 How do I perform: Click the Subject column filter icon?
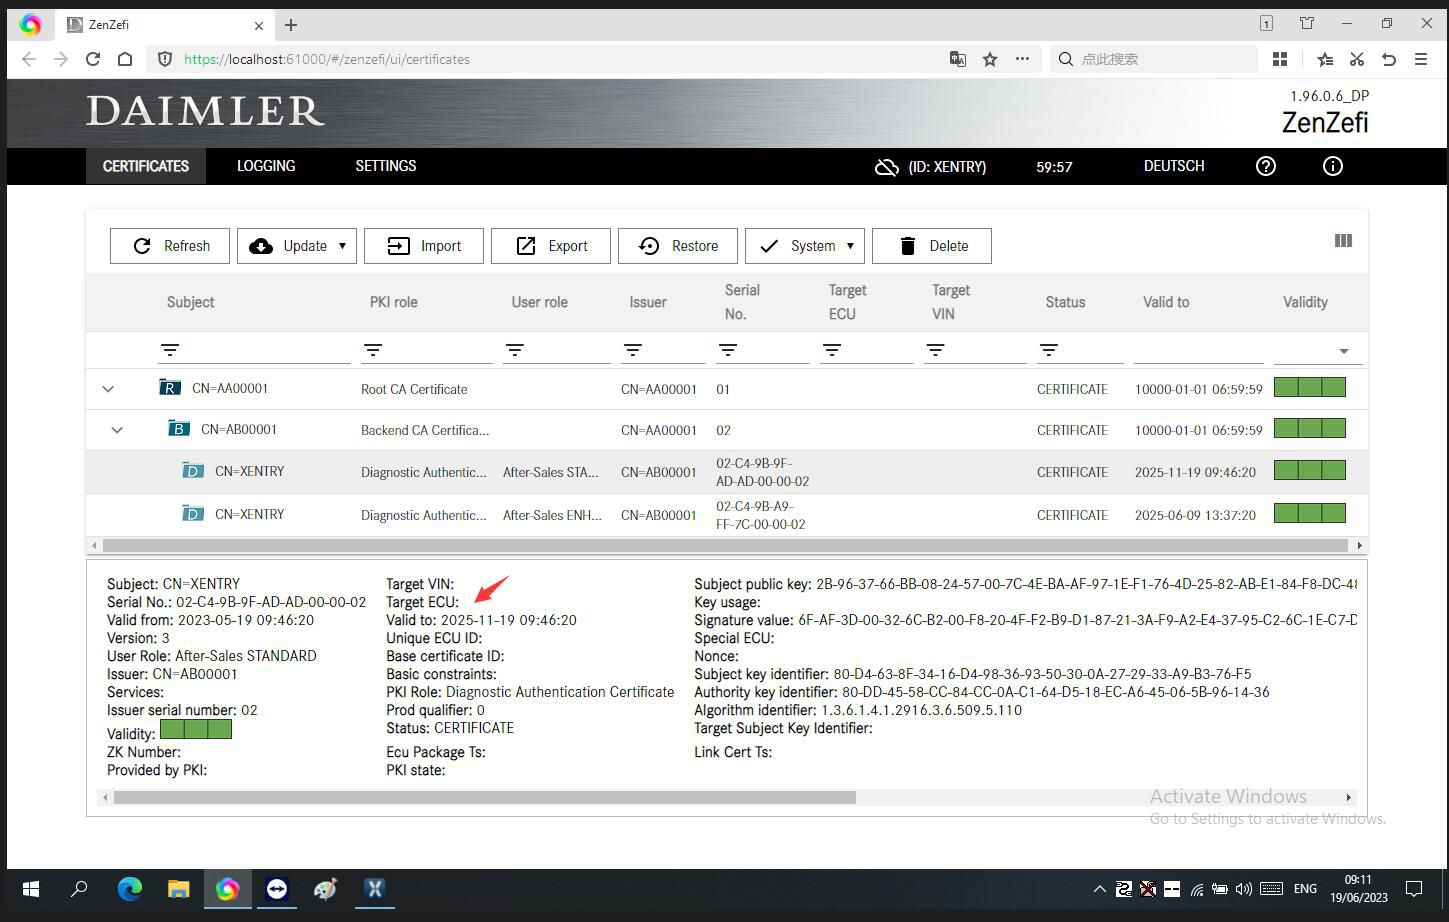pos(170,350)
